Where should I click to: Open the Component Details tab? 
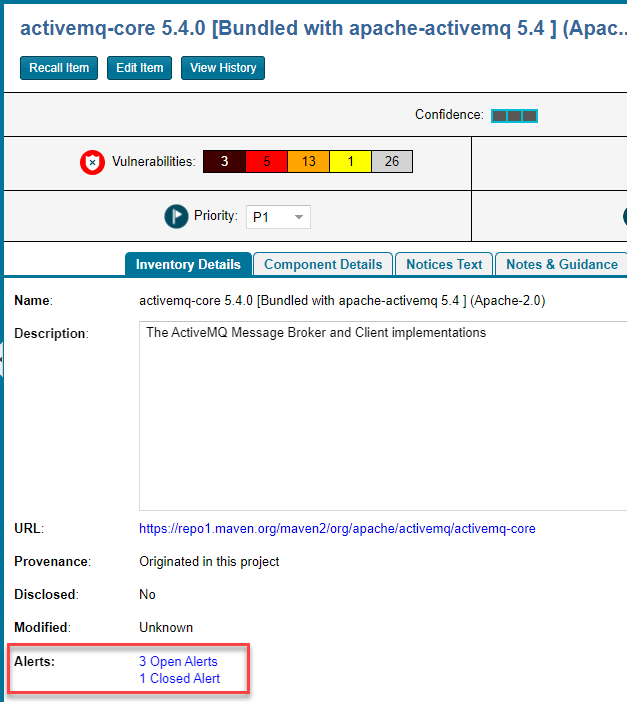[x=323, y=265]
